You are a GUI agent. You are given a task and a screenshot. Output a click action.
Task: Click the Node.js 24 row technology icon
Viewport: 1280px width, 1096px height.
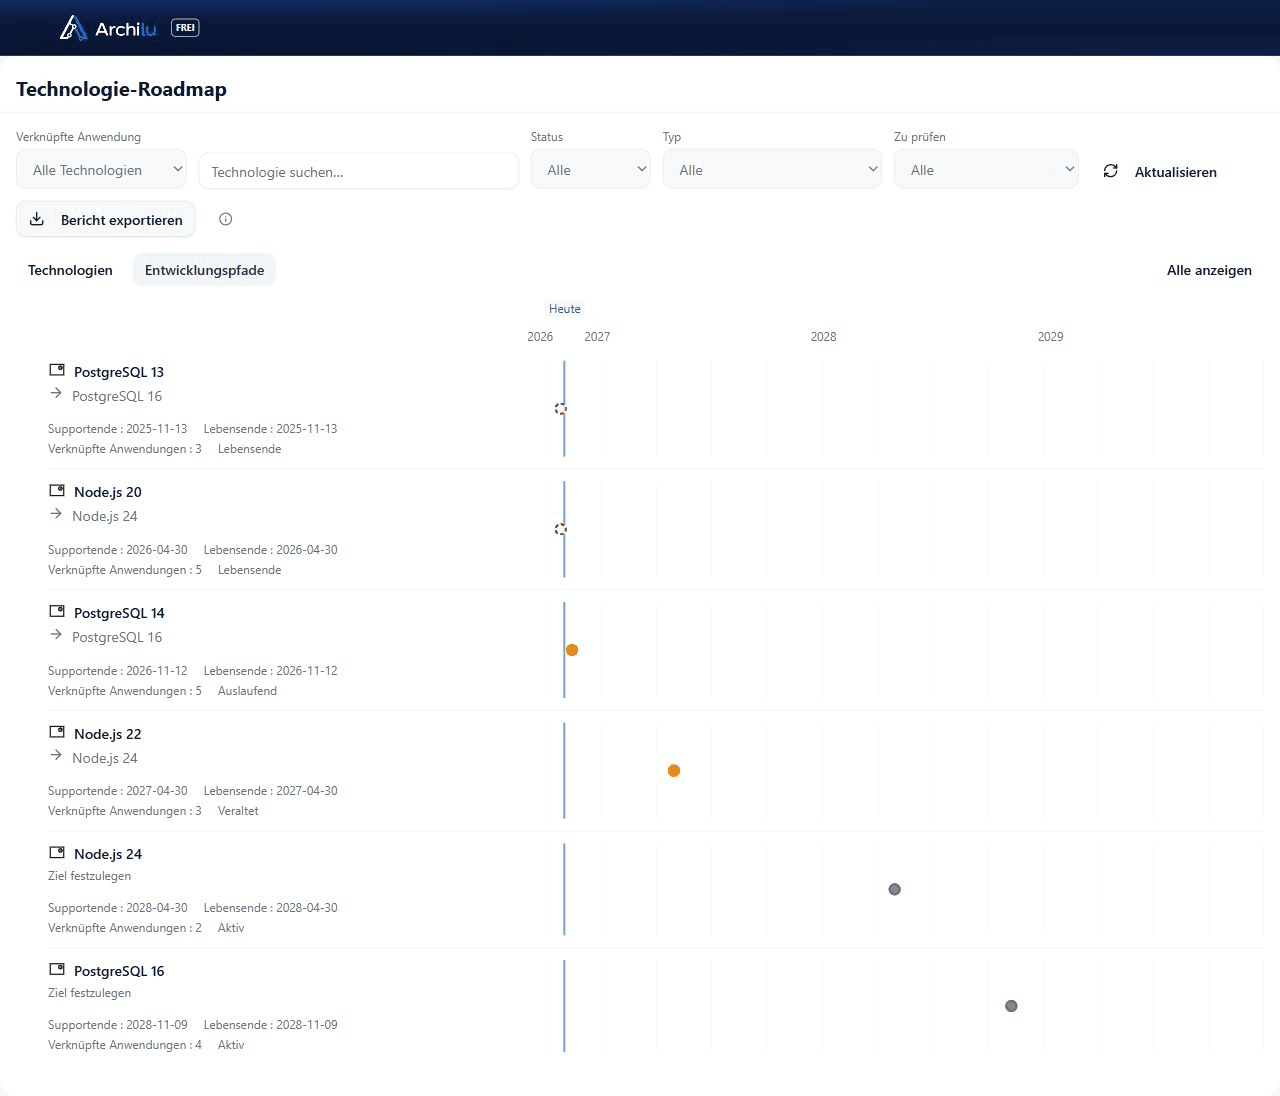(57, 852)
